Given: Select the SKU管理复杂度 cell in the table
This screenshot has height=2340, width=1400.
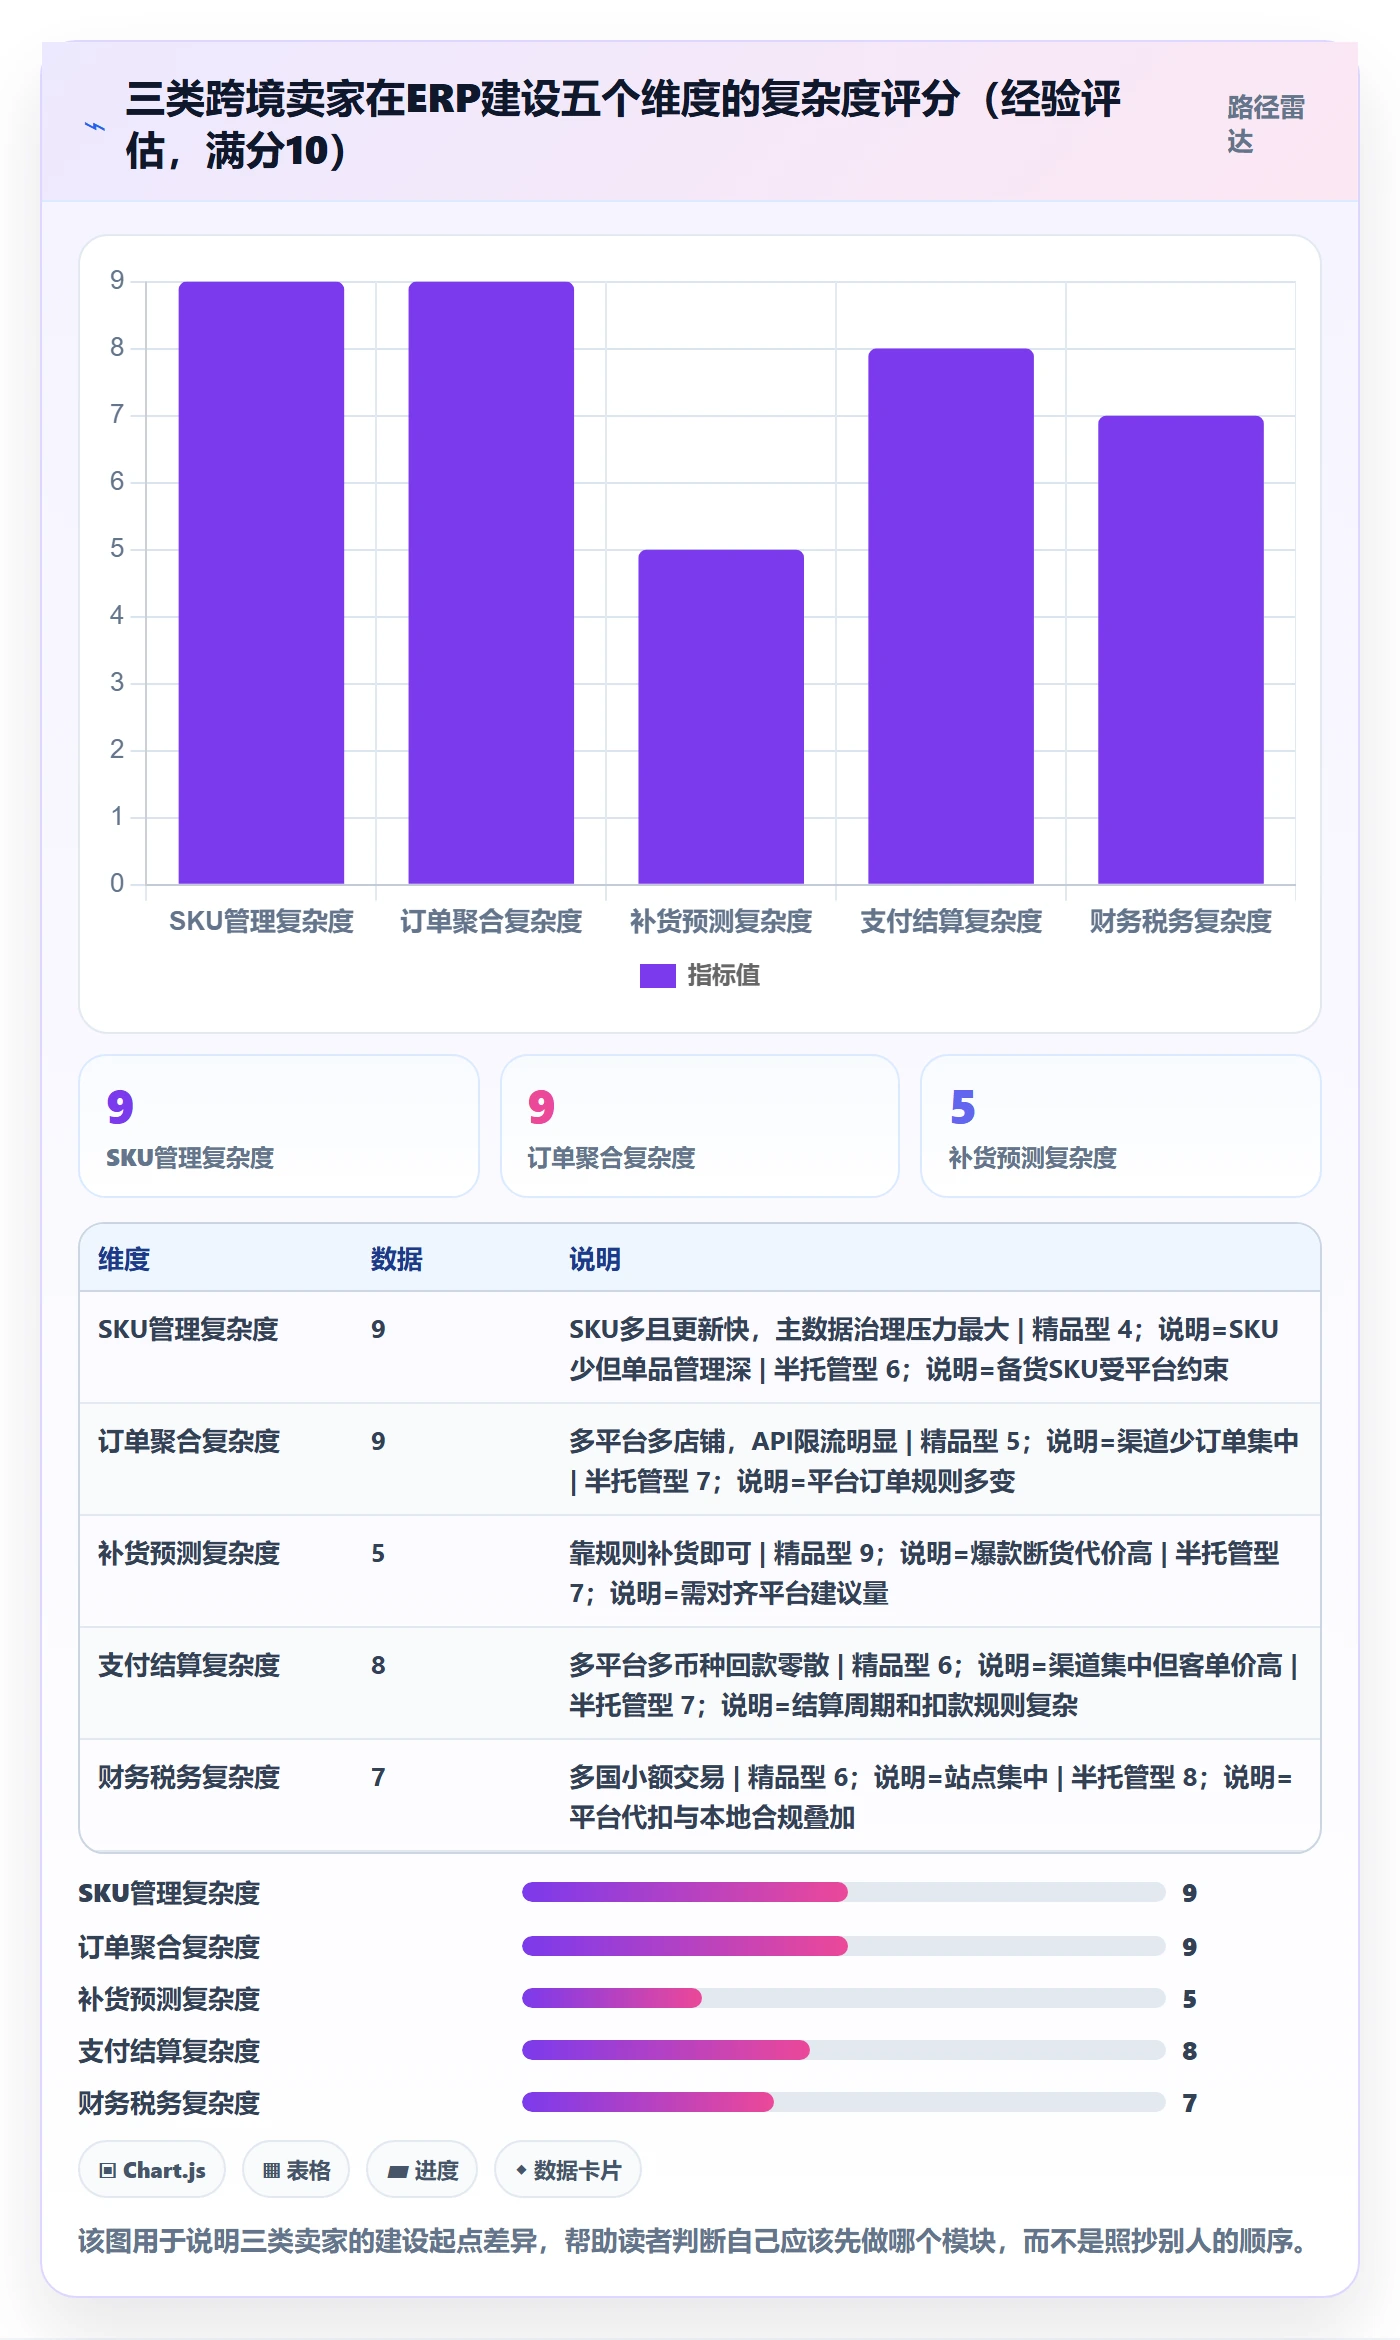Looking at the screenshot, I should point(188,1329).
